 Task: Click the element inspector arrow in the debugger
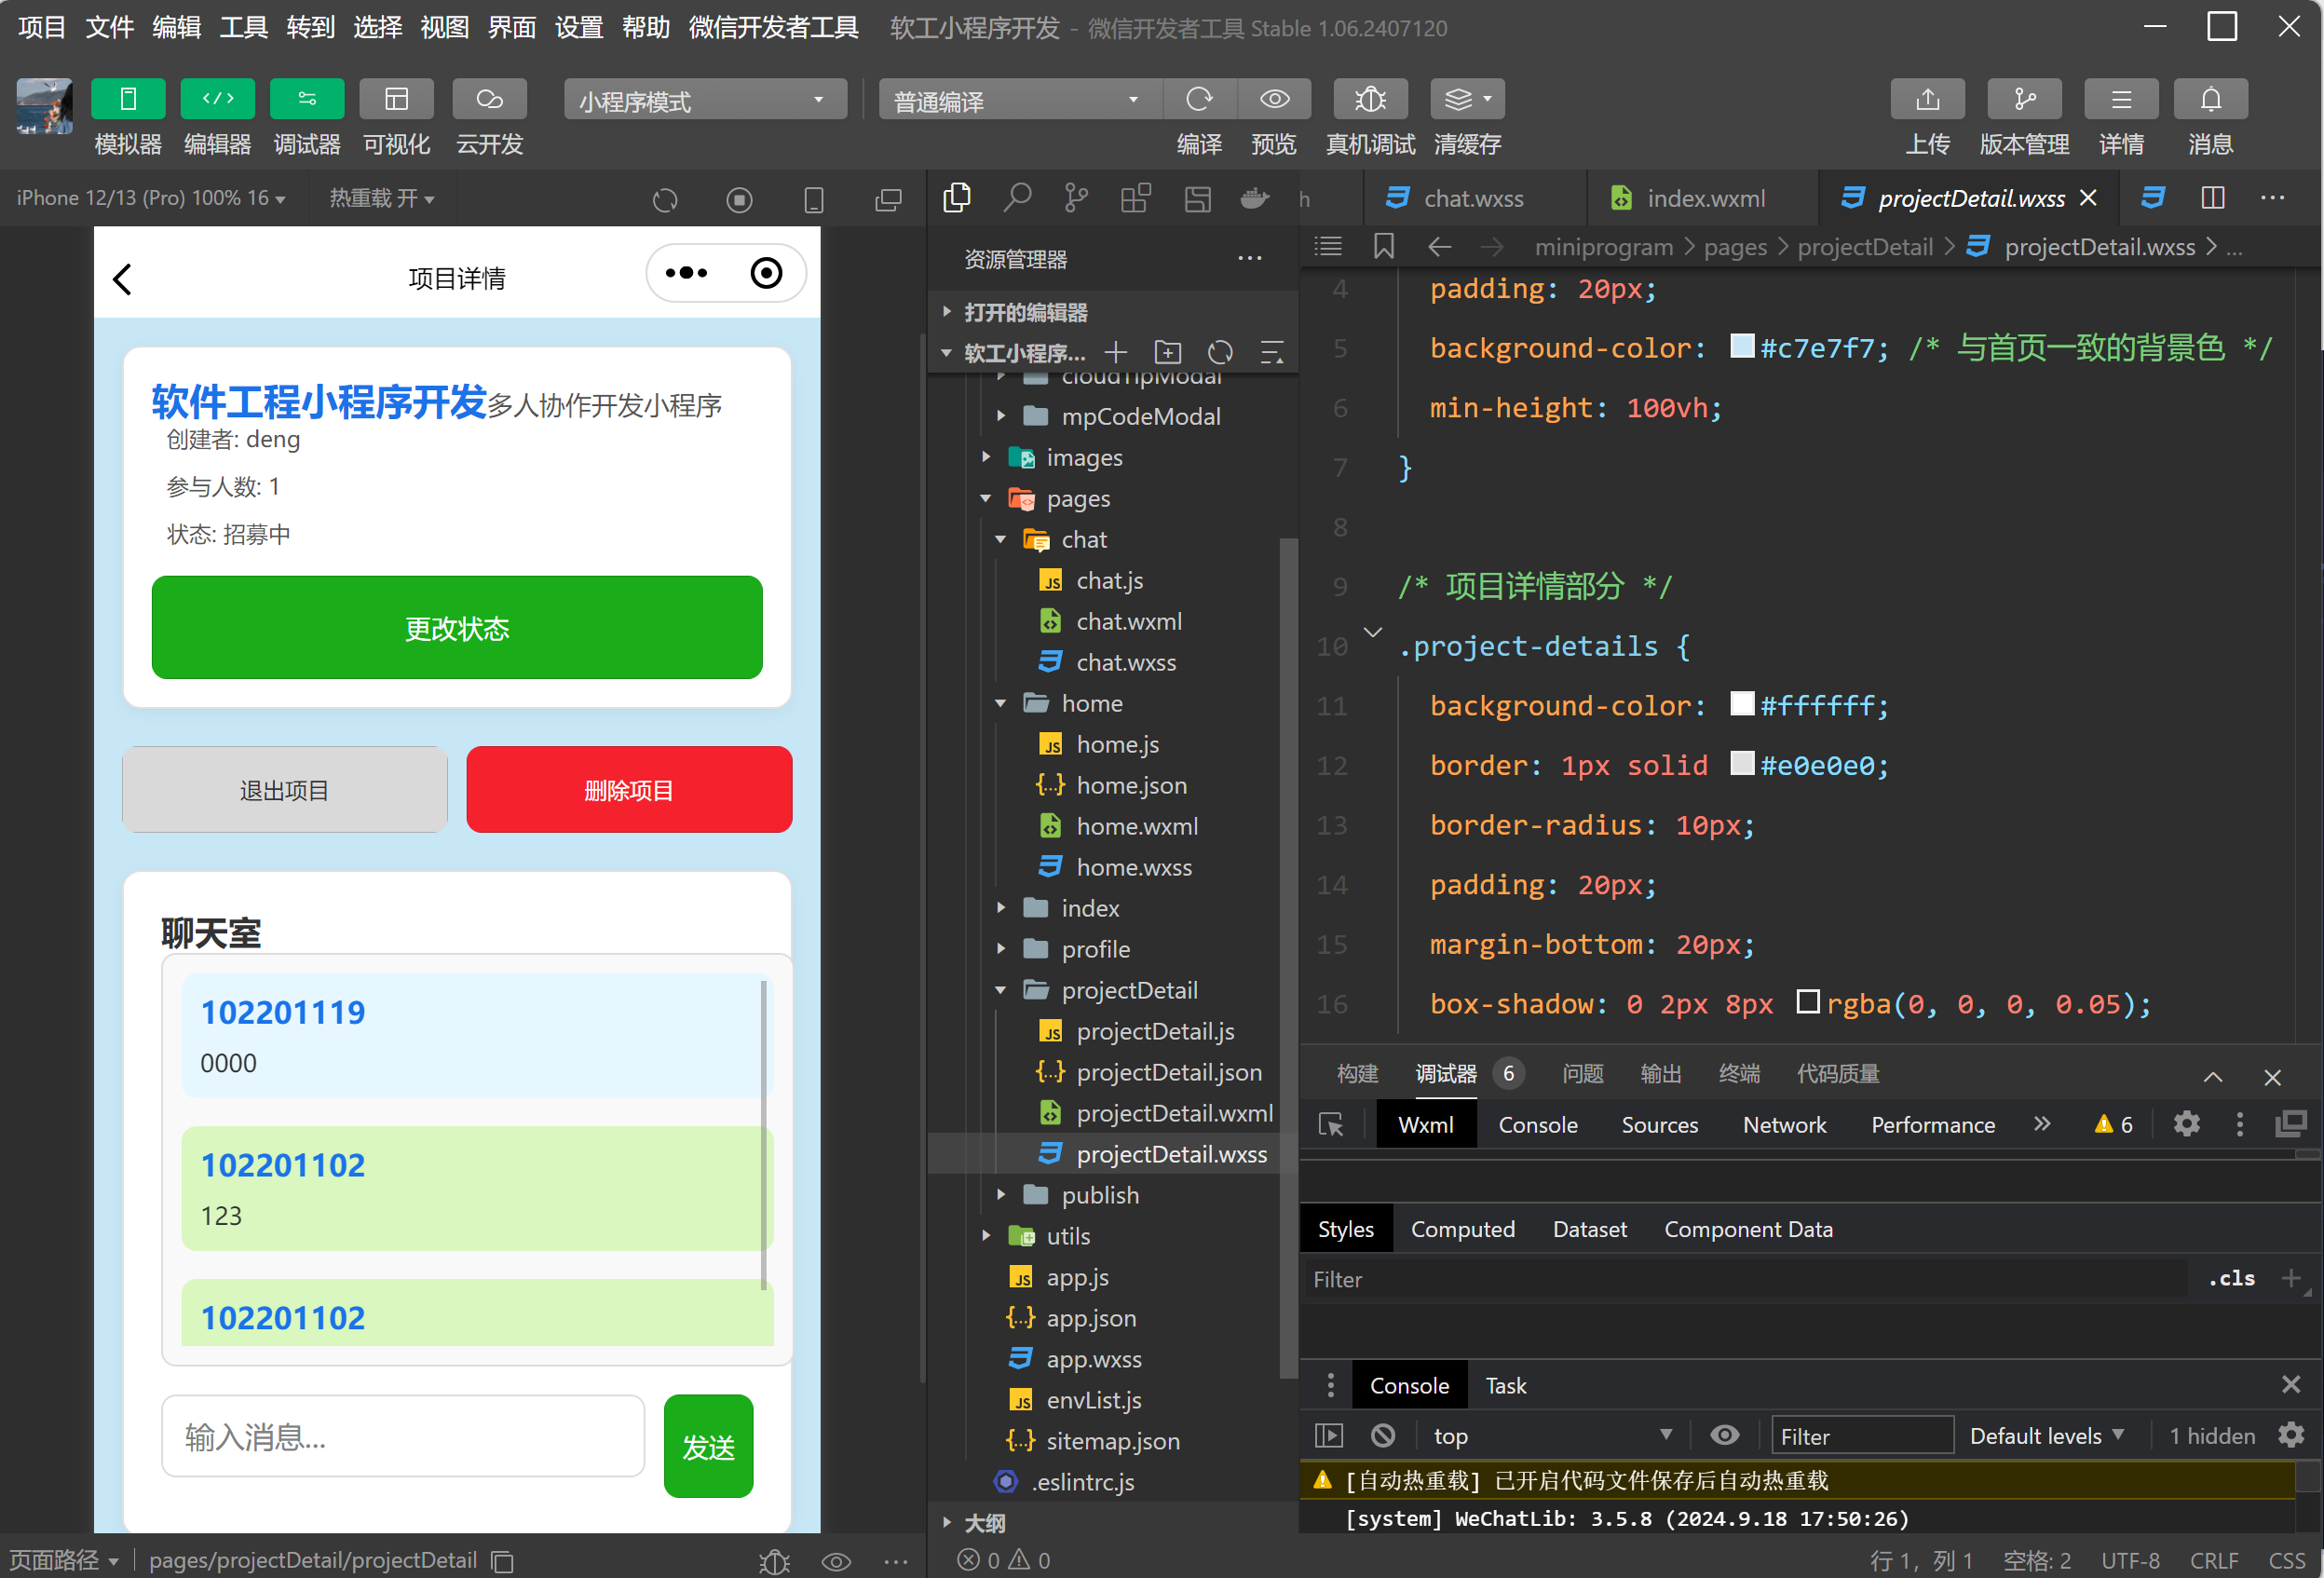point(1331,1125)
